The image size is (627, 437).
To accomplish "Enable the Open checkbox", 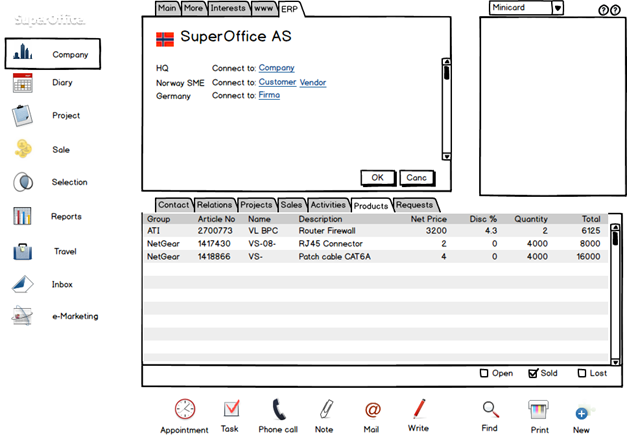I will [x=484, y=373].
